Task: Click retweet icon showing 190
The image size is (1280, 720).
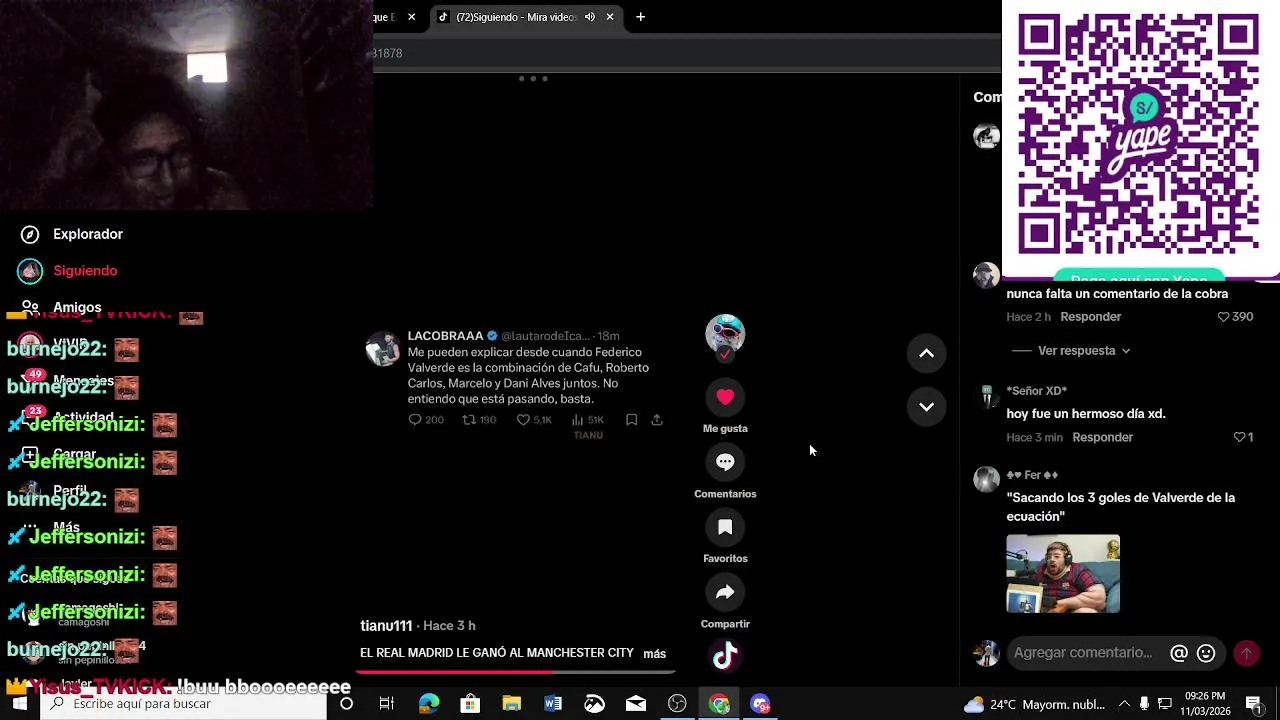Action: click(468, 420)
